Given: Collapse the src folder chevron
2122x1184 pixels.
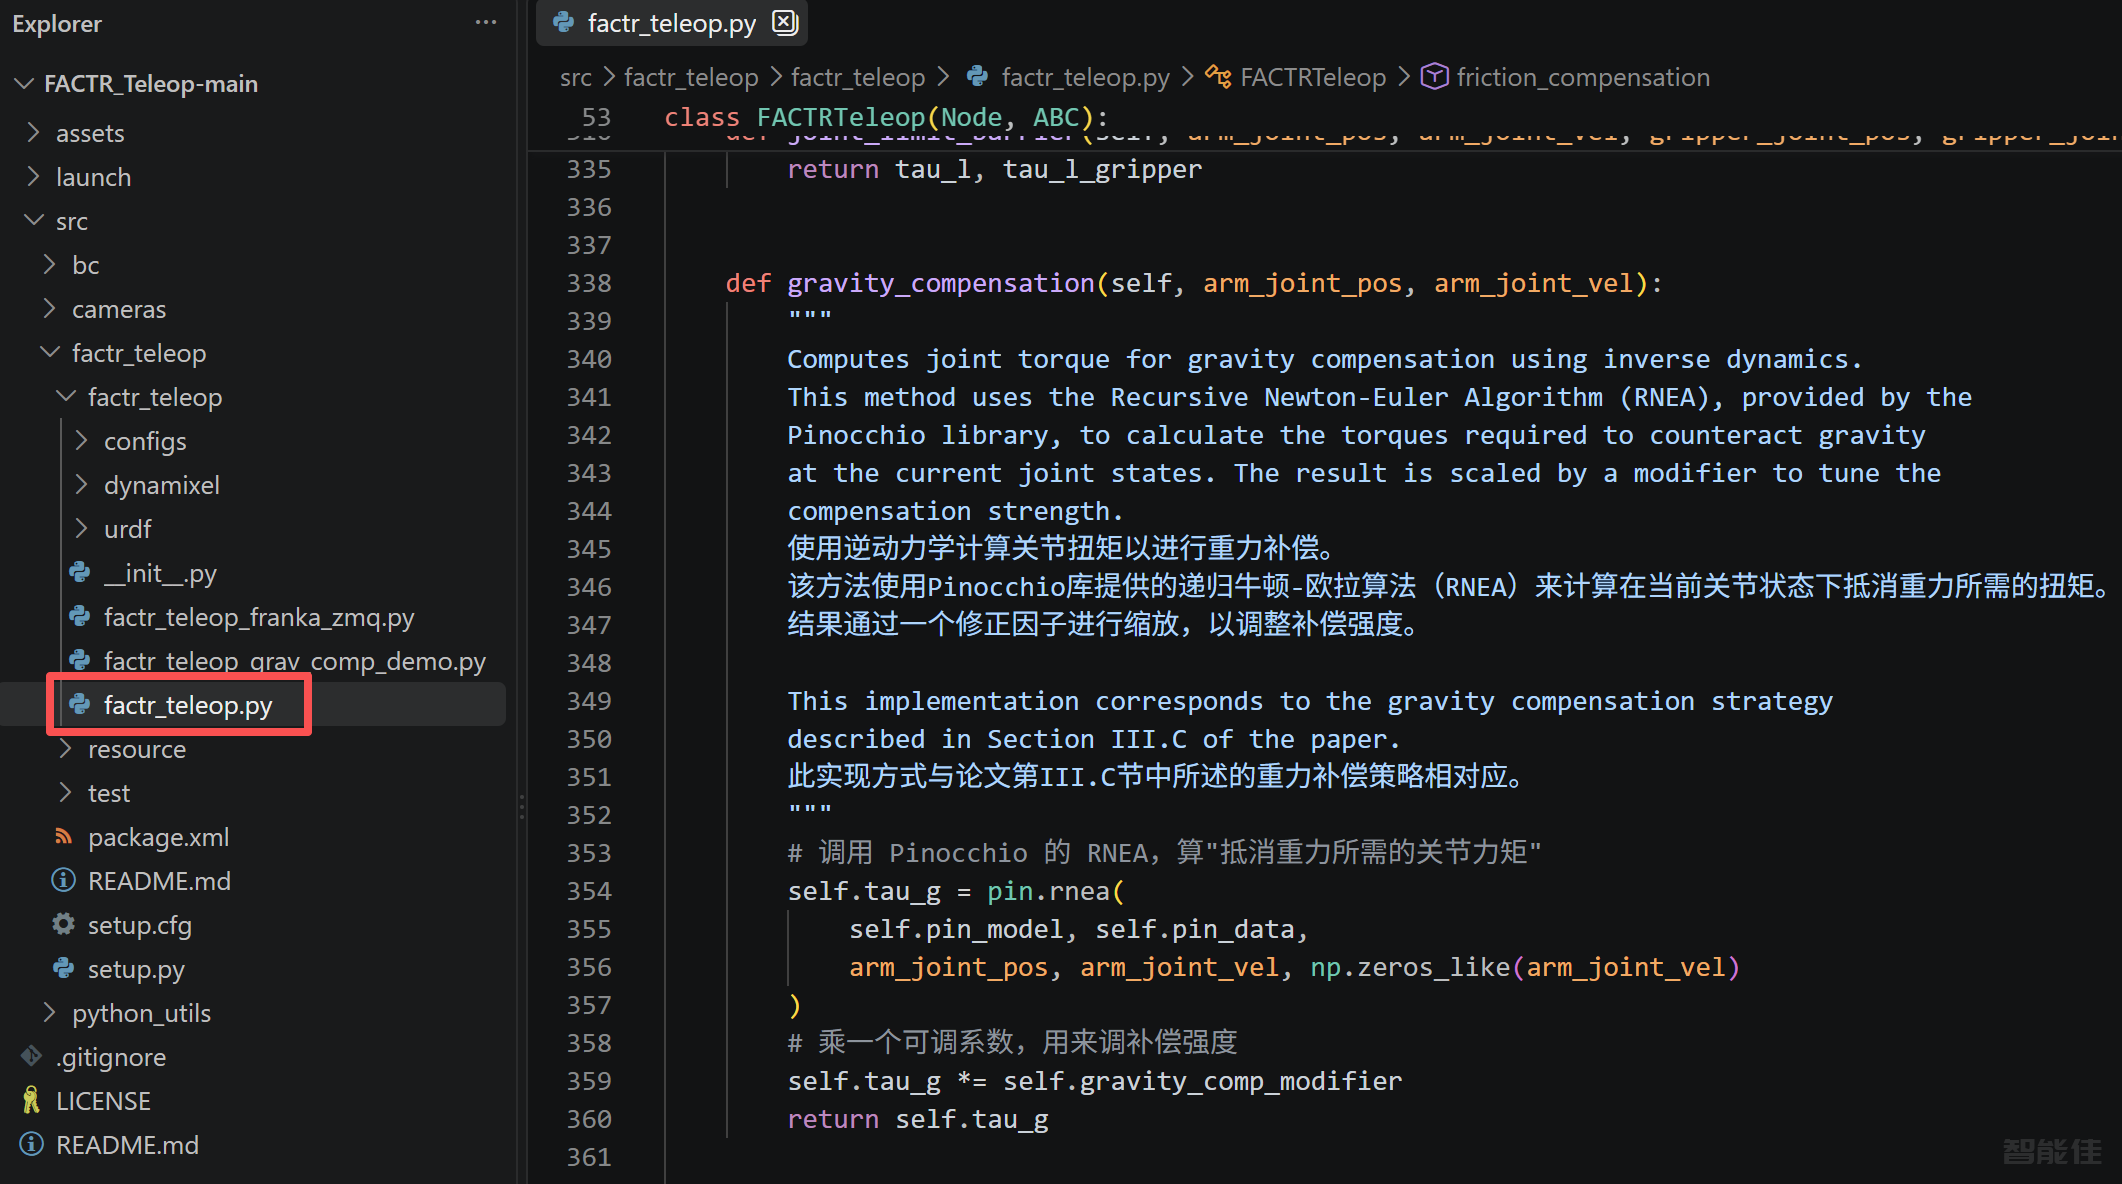Looking at the screenshot, I should 33,221.
